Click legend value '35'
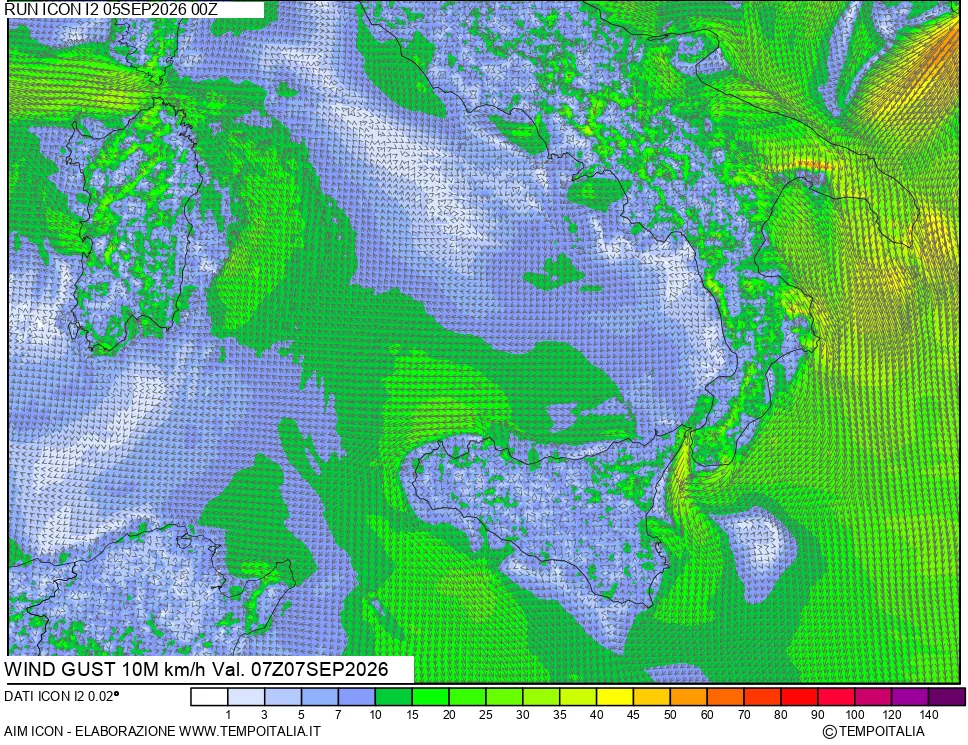This screenshot has height=745, width=968. coord(560,715)
